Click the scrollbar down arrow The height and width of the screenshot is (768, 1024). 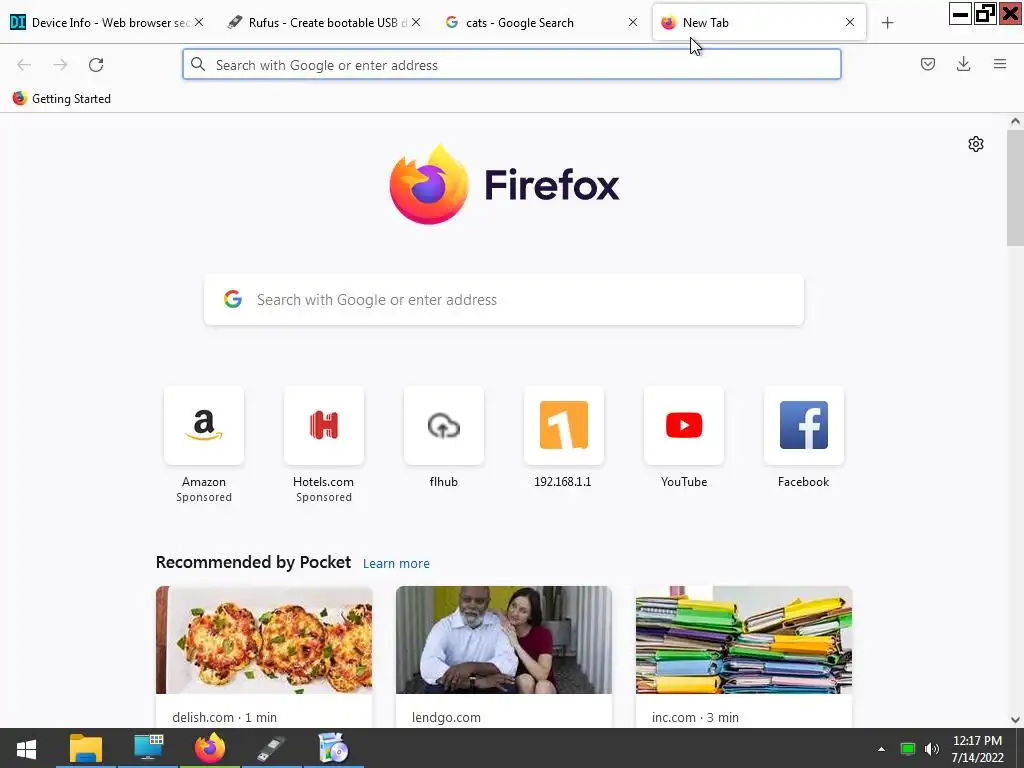coord(1015,720)
